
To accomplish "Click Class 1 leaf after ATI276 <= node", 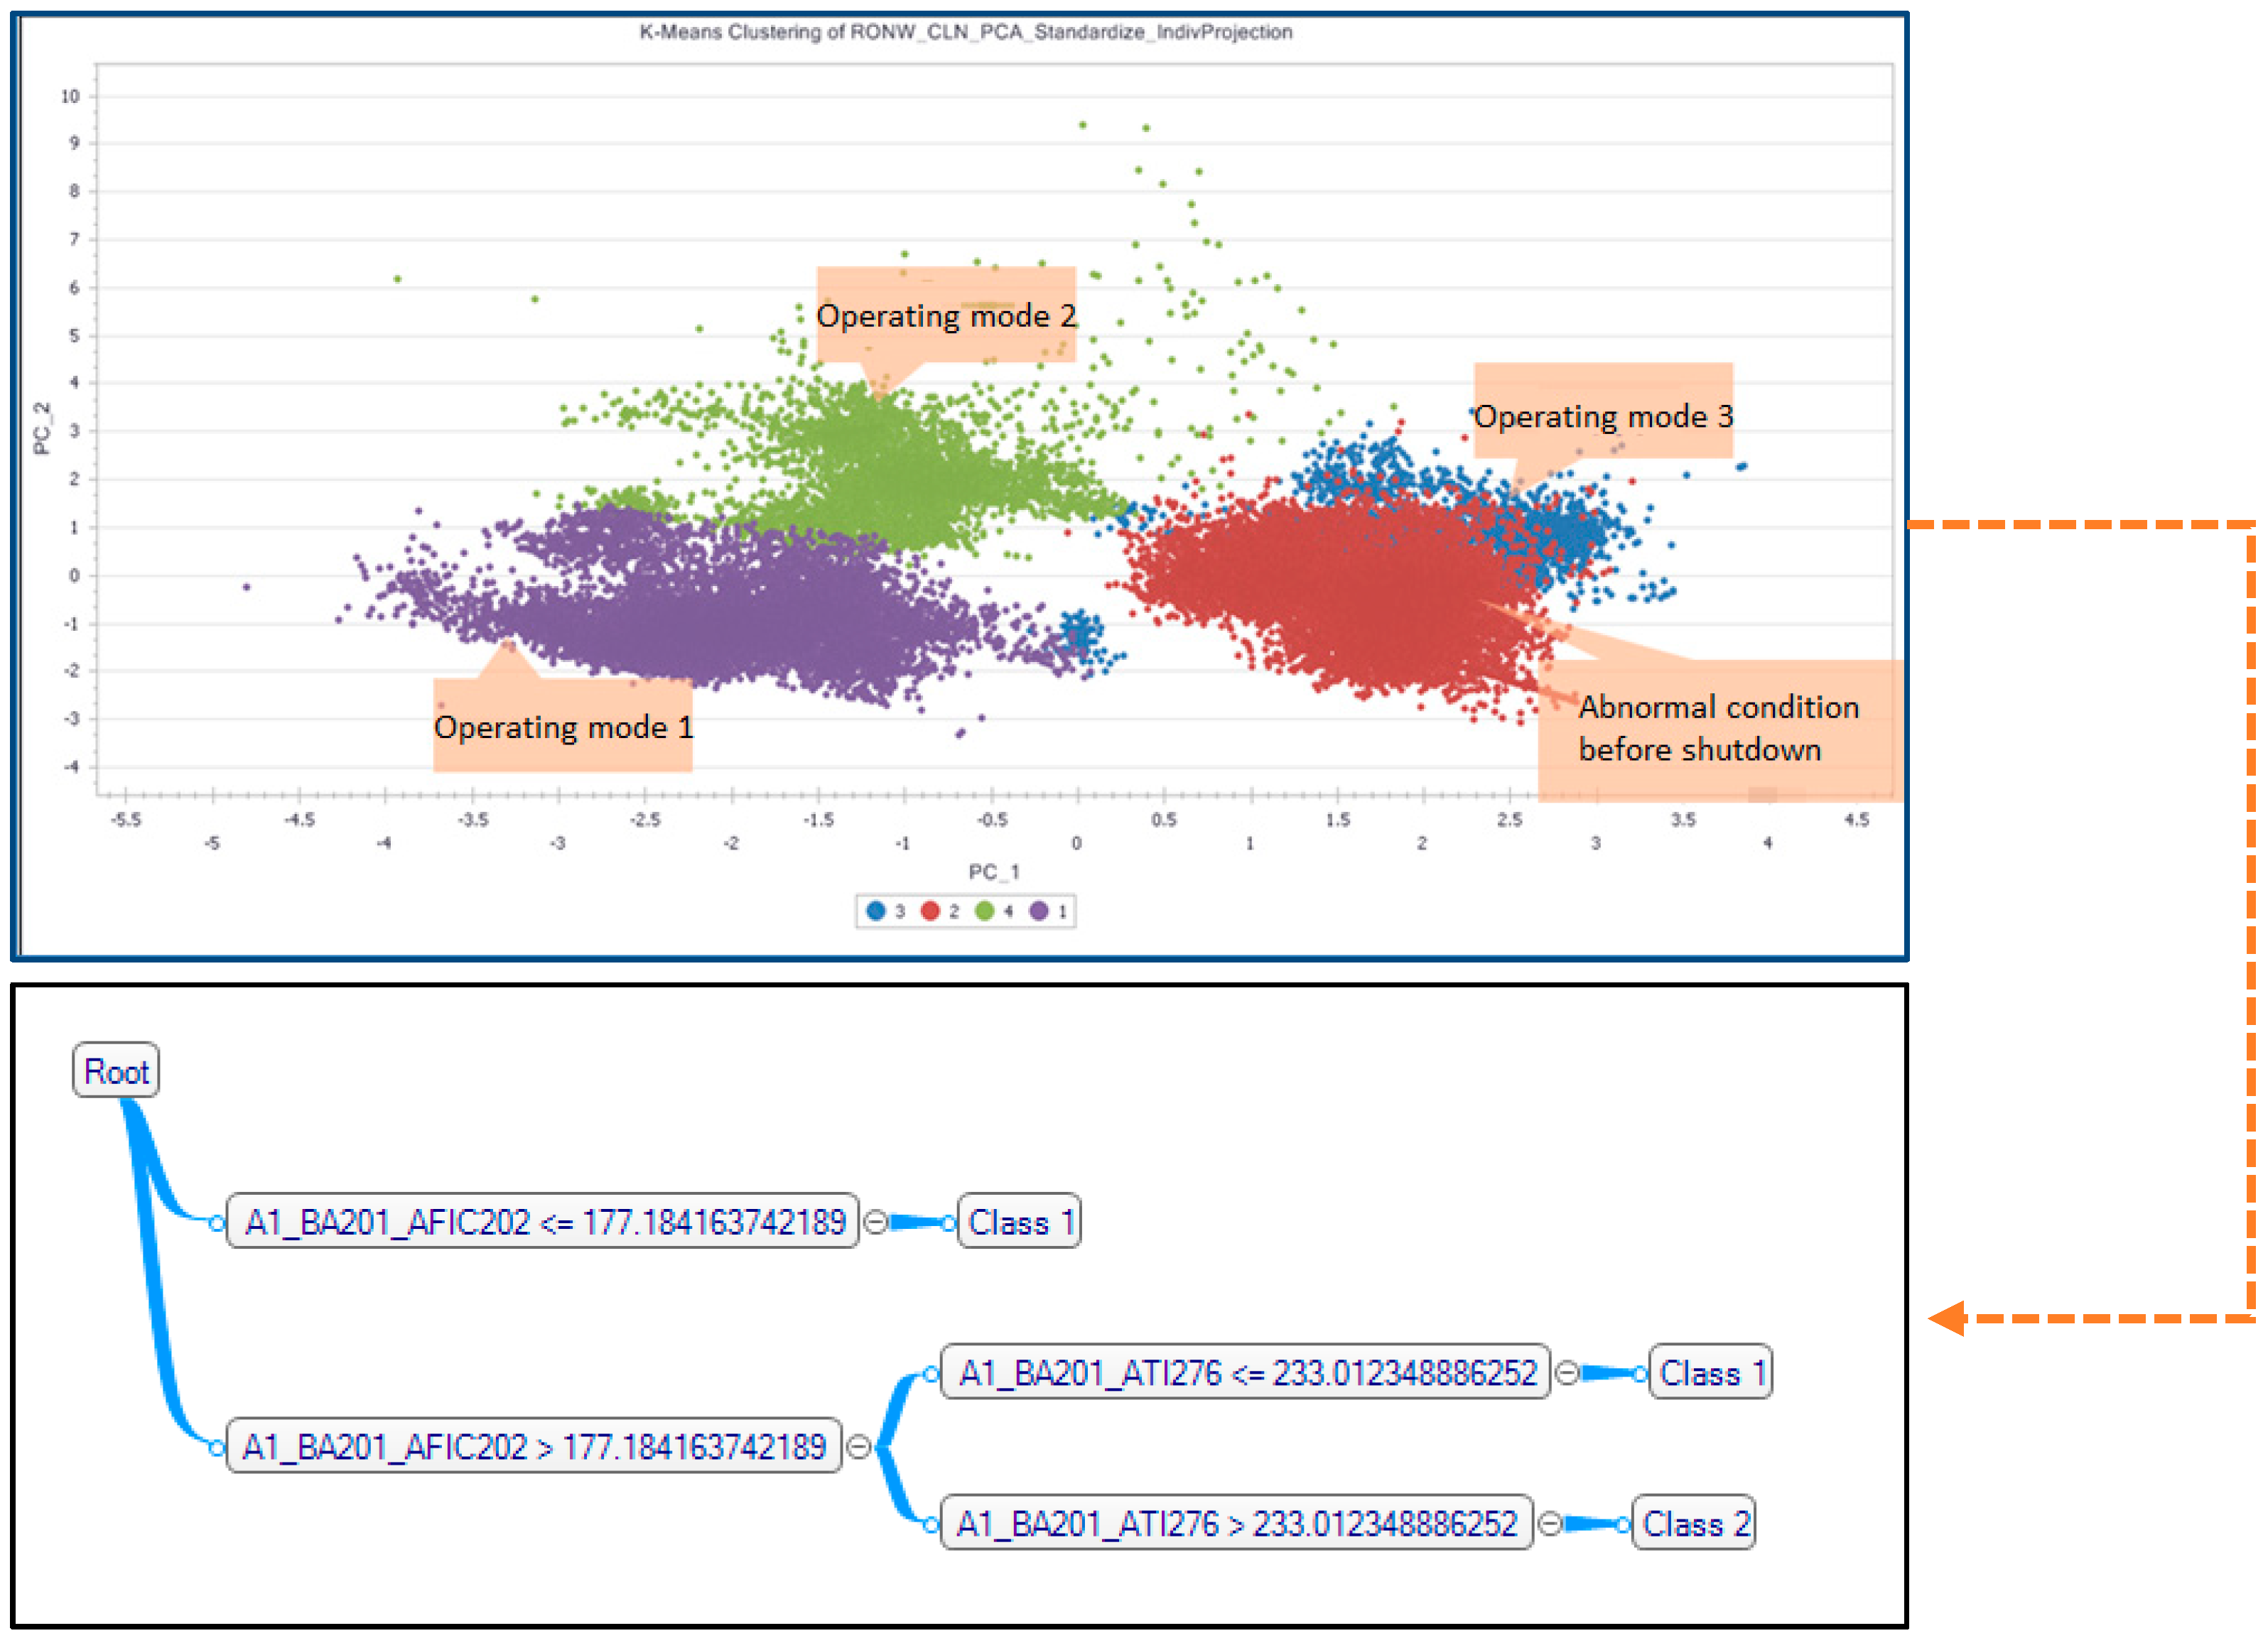I will (1711, 1372).
